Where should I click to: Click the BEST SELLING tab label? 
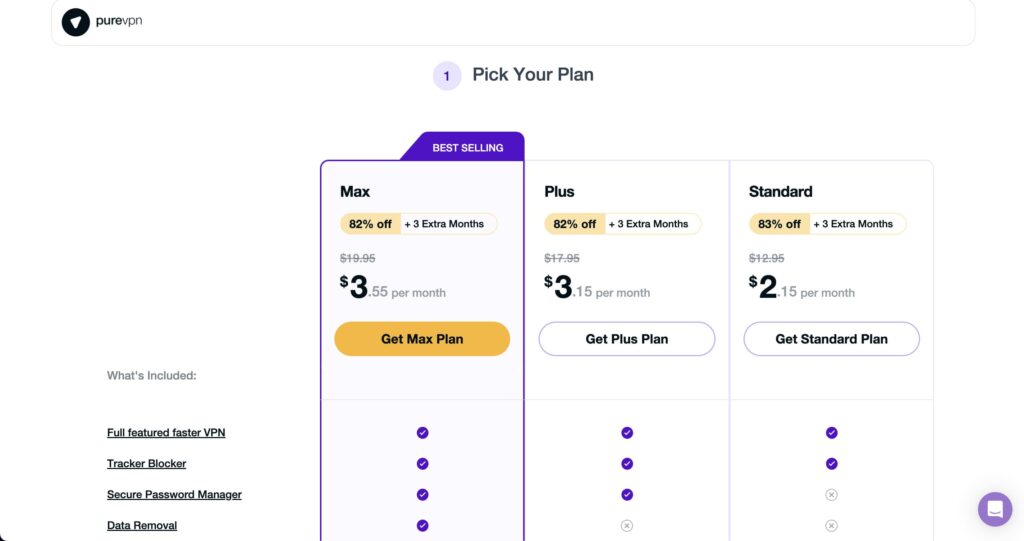pyautogui.click(x=468, y=148)
